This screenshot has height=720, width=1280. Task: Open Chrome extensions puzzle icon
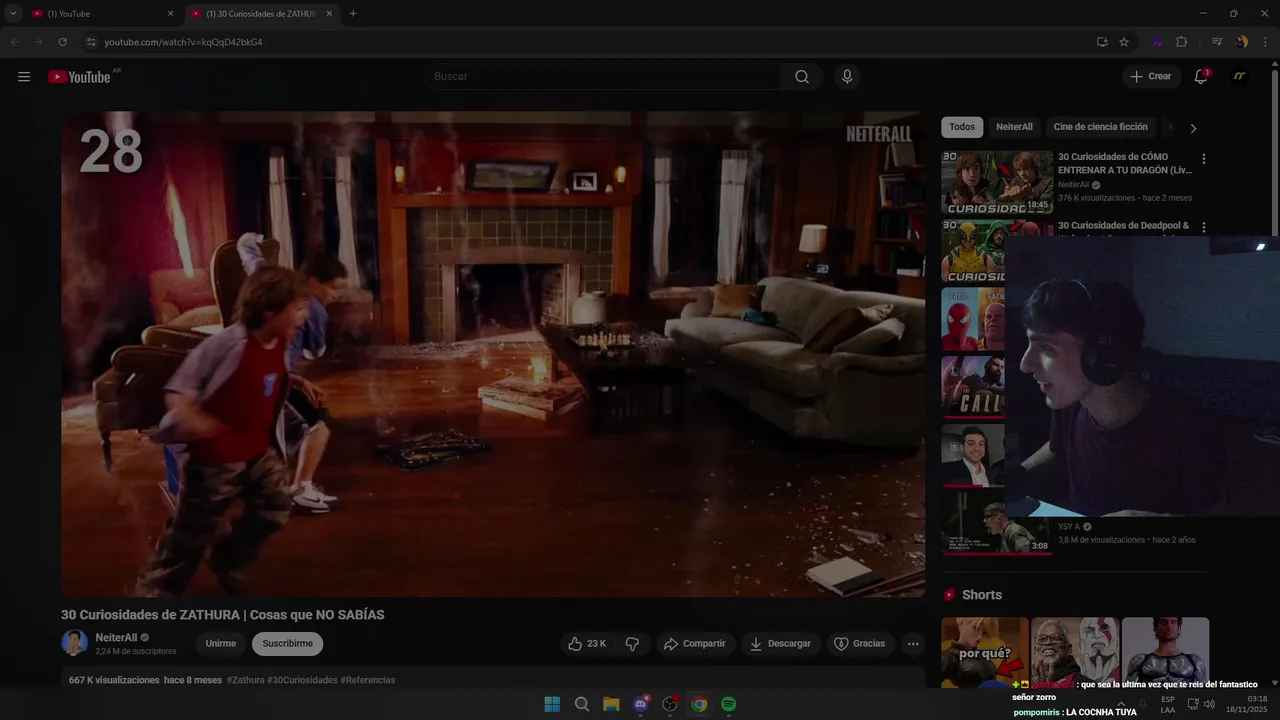point(1181,42)
